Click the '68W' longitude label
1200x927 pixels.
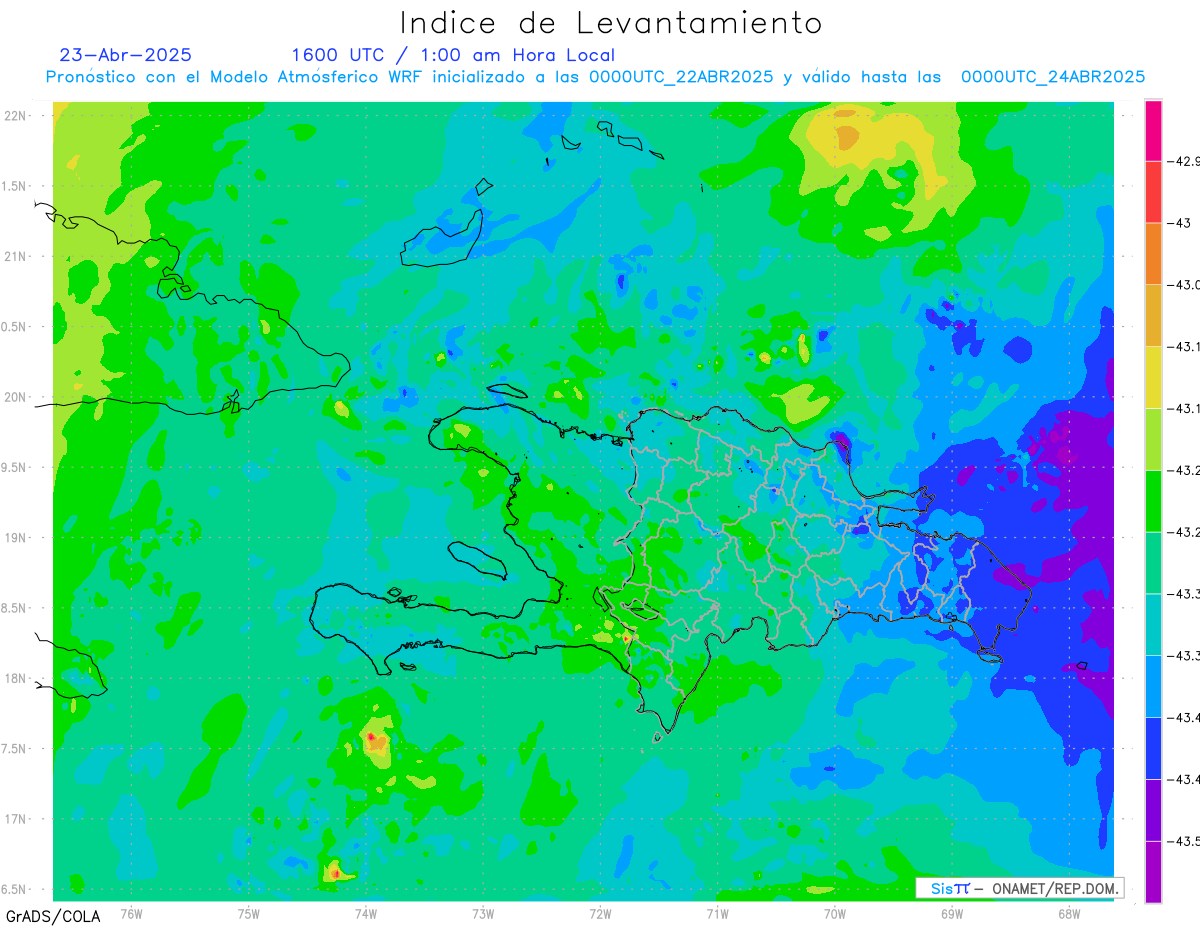tap(1069, 913)
